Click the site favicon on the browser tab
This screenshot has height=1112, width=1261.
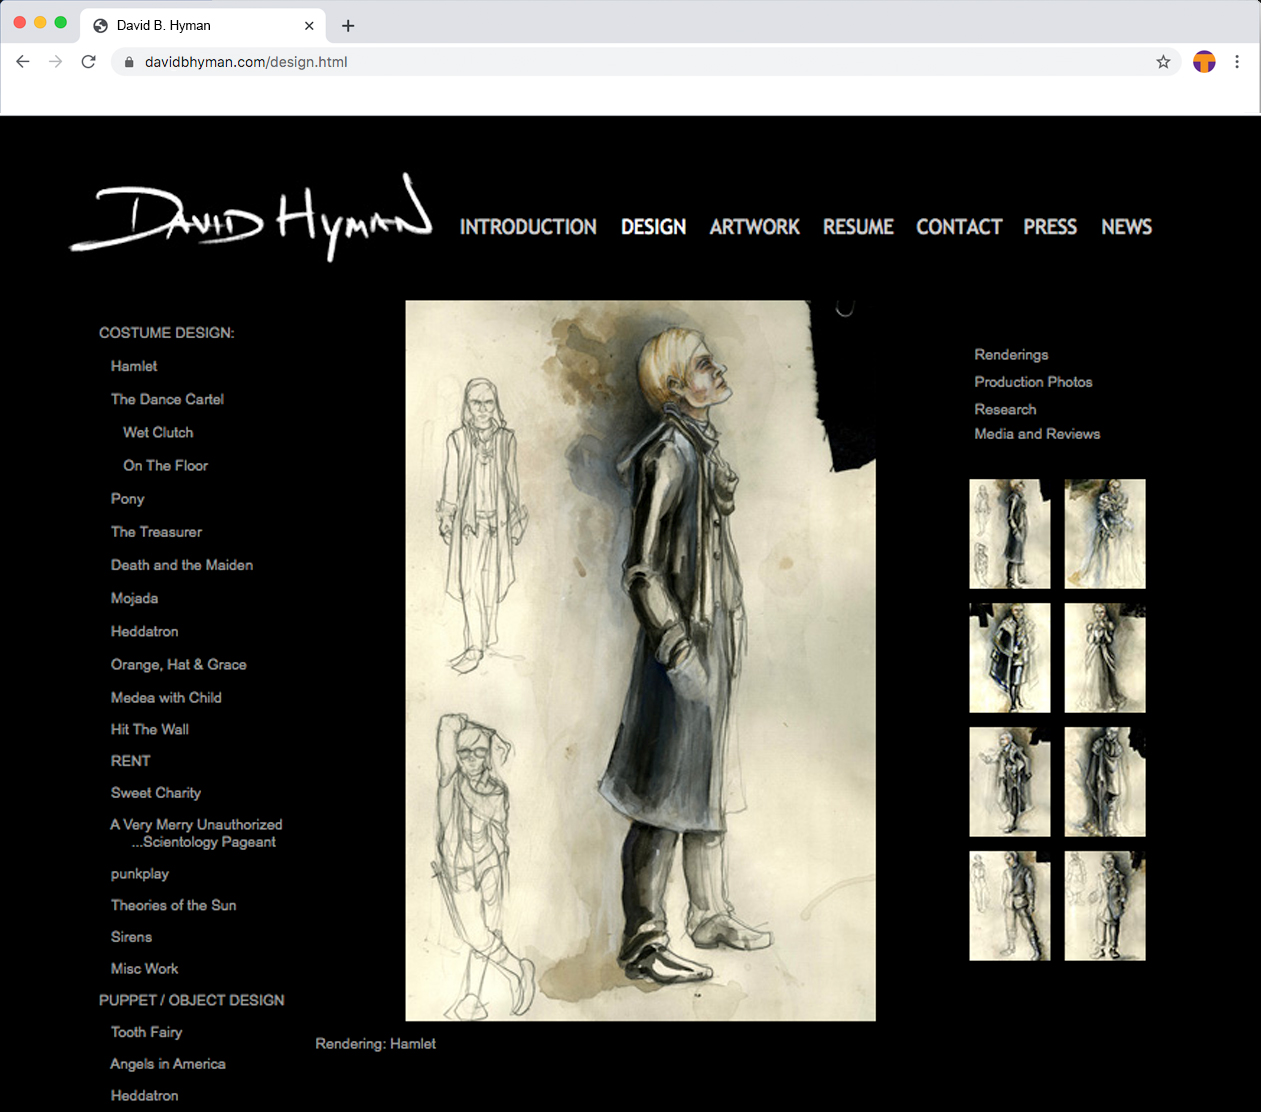coord(99,25)
